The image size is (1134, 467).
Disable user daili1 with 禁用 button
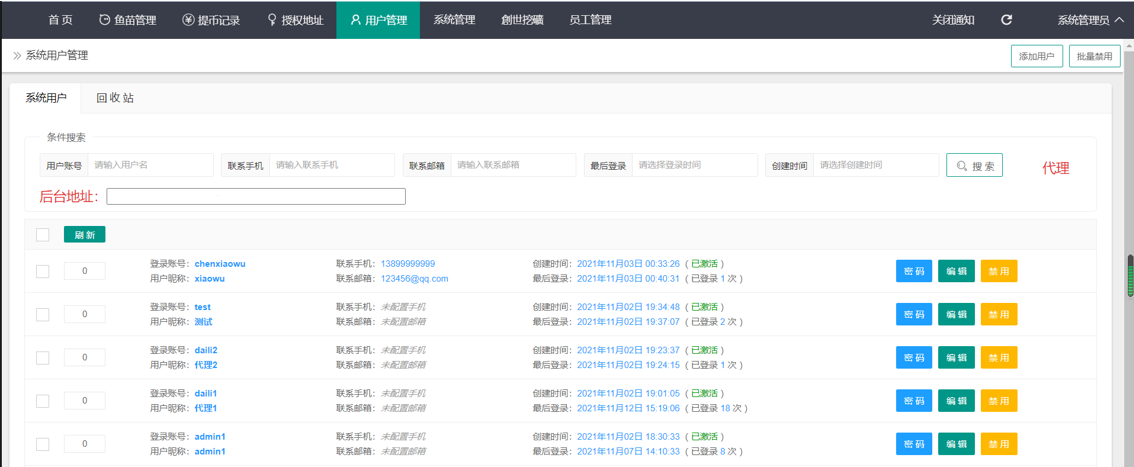coord(998,401)
